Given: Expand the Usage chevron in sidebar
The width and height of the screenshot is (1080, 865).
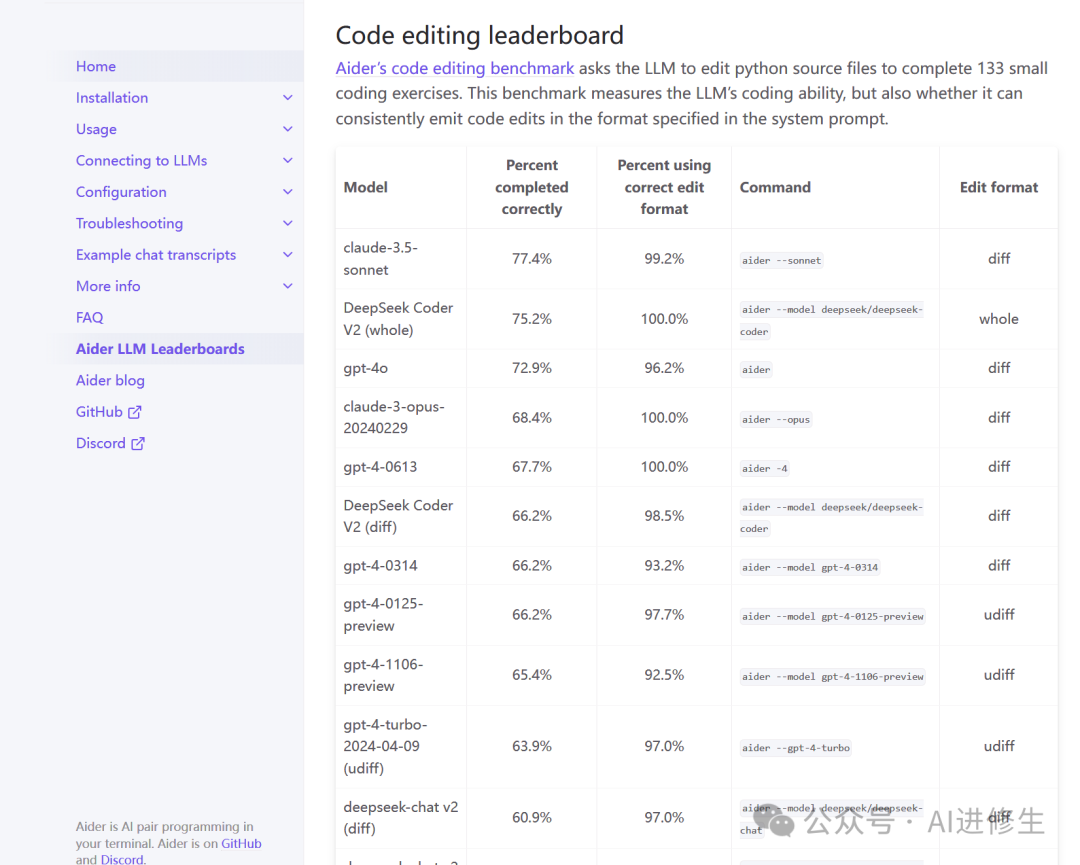Looking at the screenshot, I should (288, 129).
